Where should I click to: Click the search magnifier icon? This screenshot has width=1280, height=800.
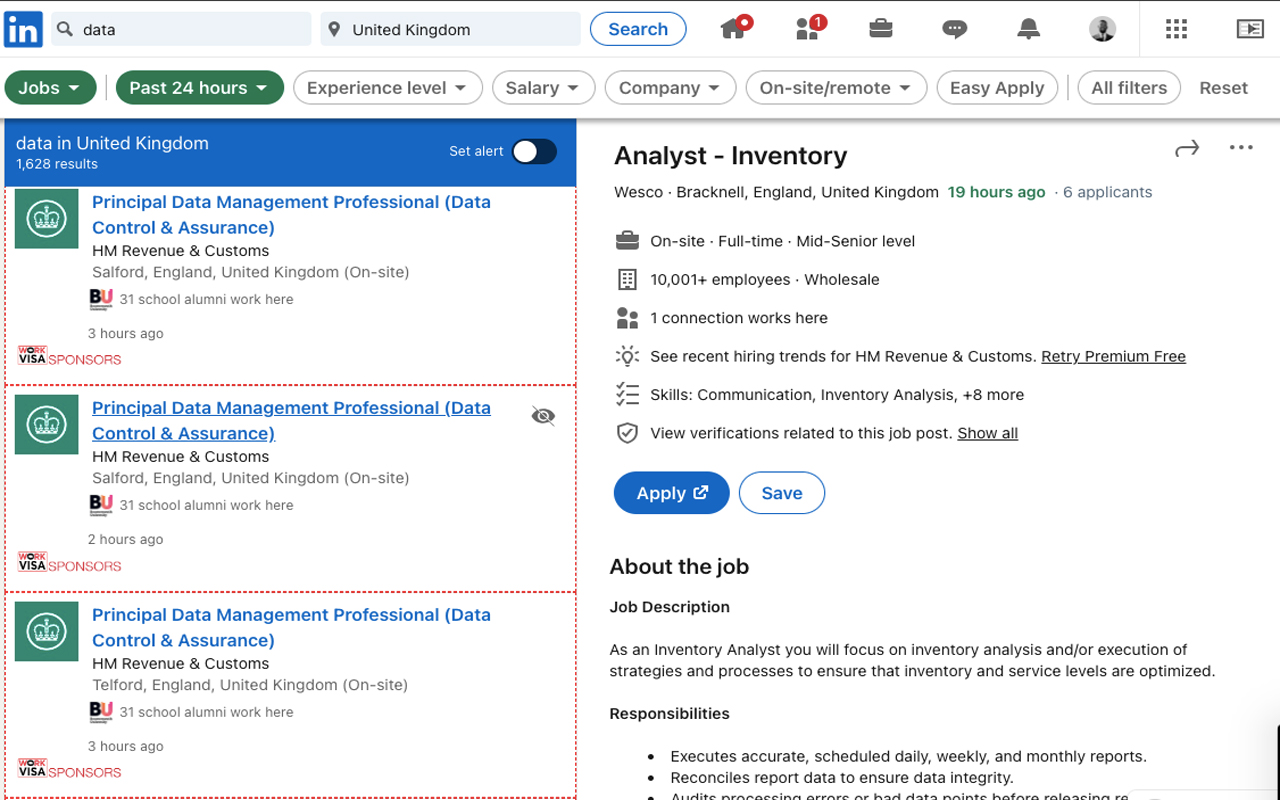(65, 29)
